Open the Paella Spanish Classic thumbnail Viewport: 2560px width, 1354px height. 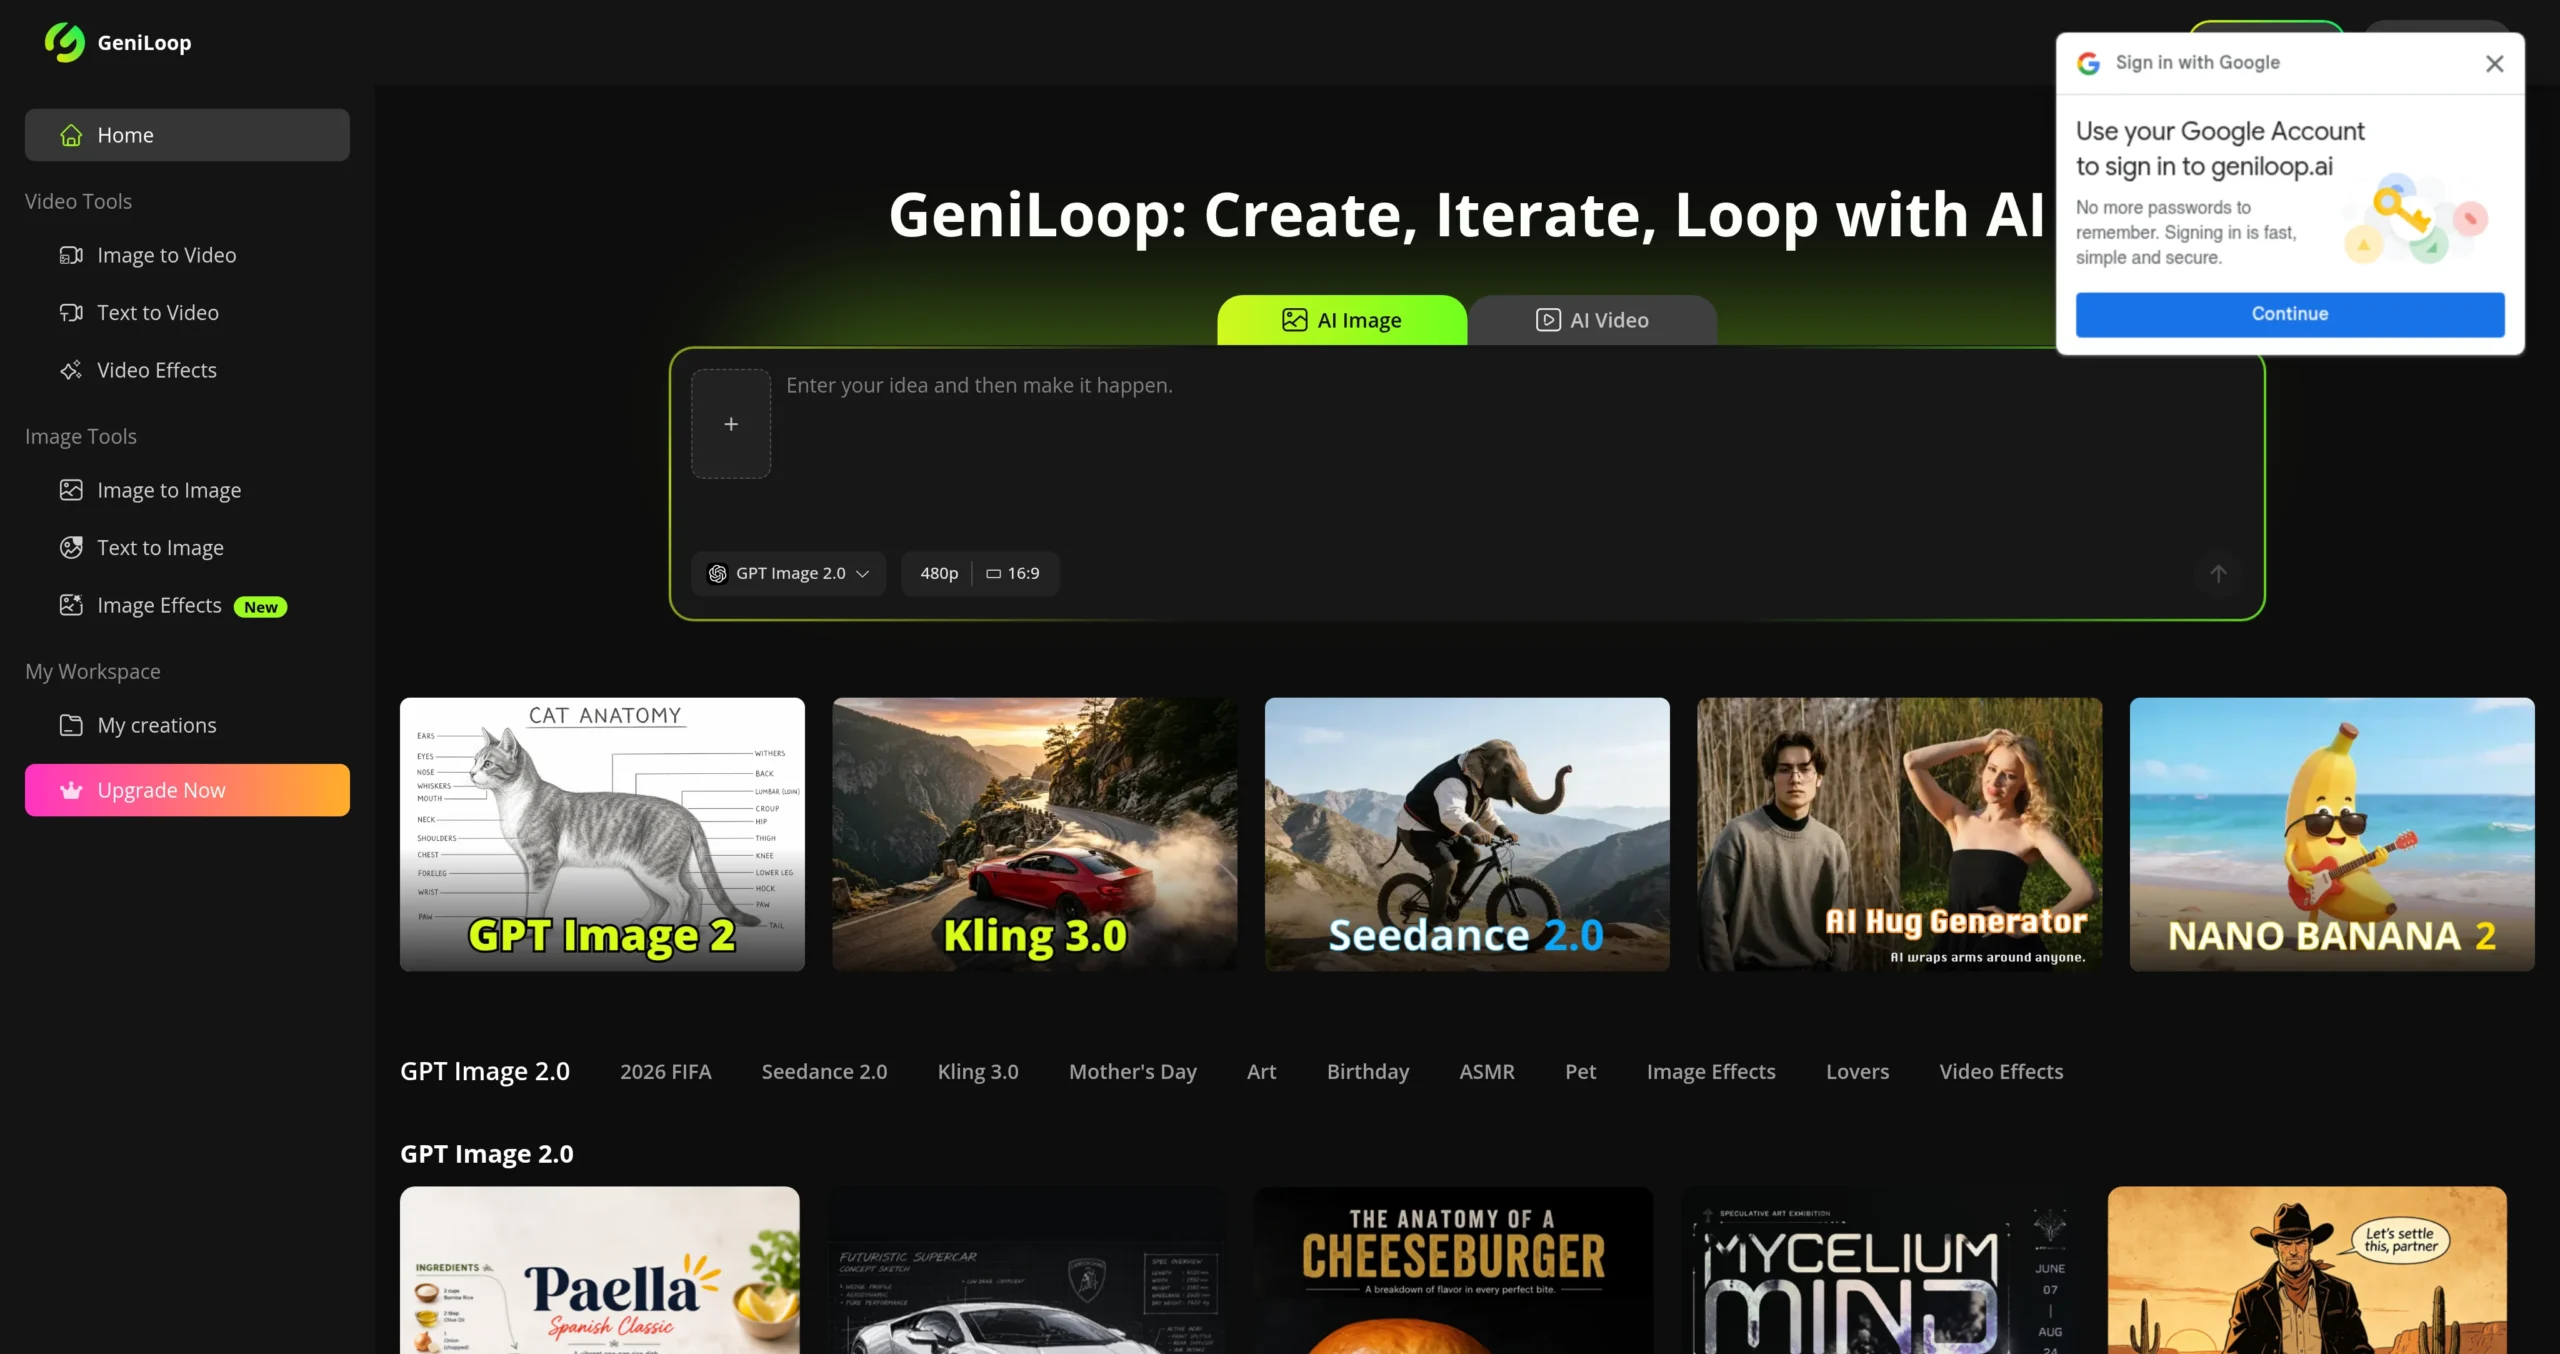600,1270
